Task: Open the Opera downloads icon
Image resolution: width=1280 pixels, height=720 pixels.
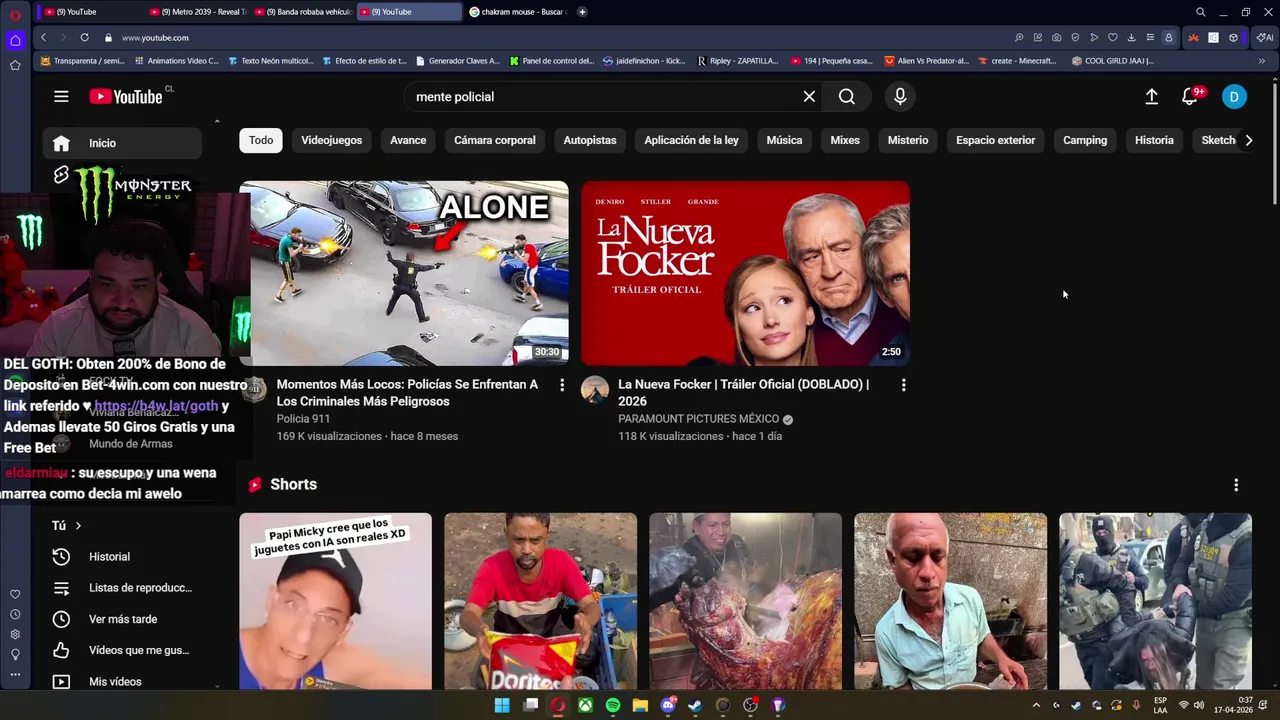Action: click(x=1131, y=38)
